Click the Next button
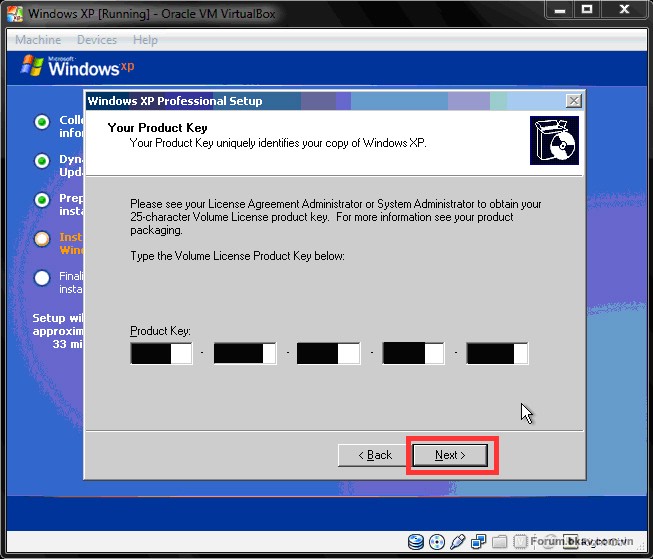 tap(450, 455)
